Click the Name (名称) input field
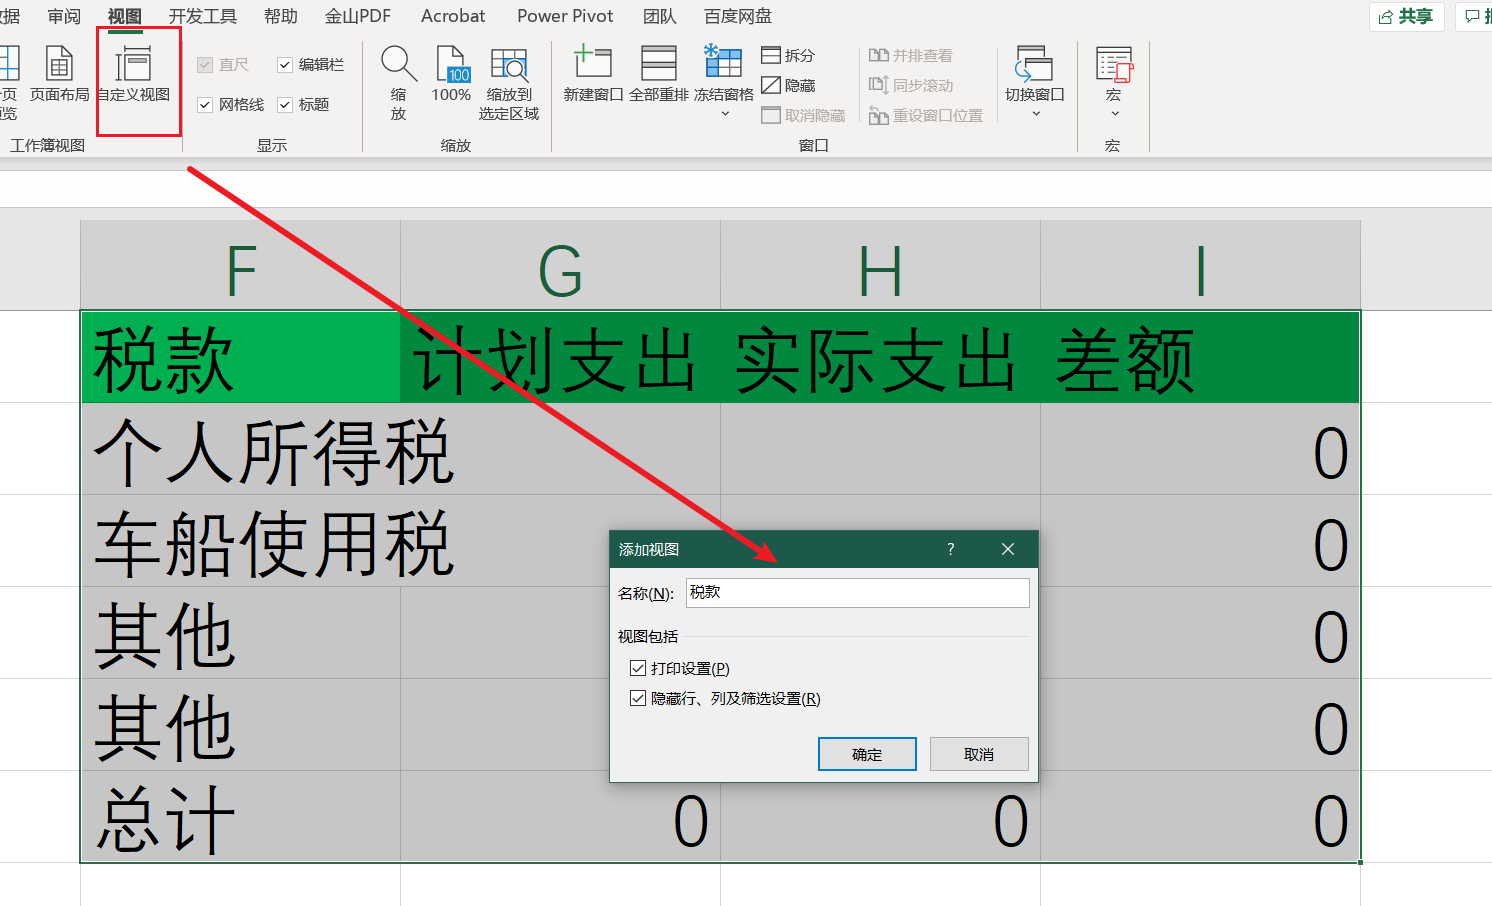Image resolution: width=1492 pixels, height=906 pixels. tap(858, 593)
